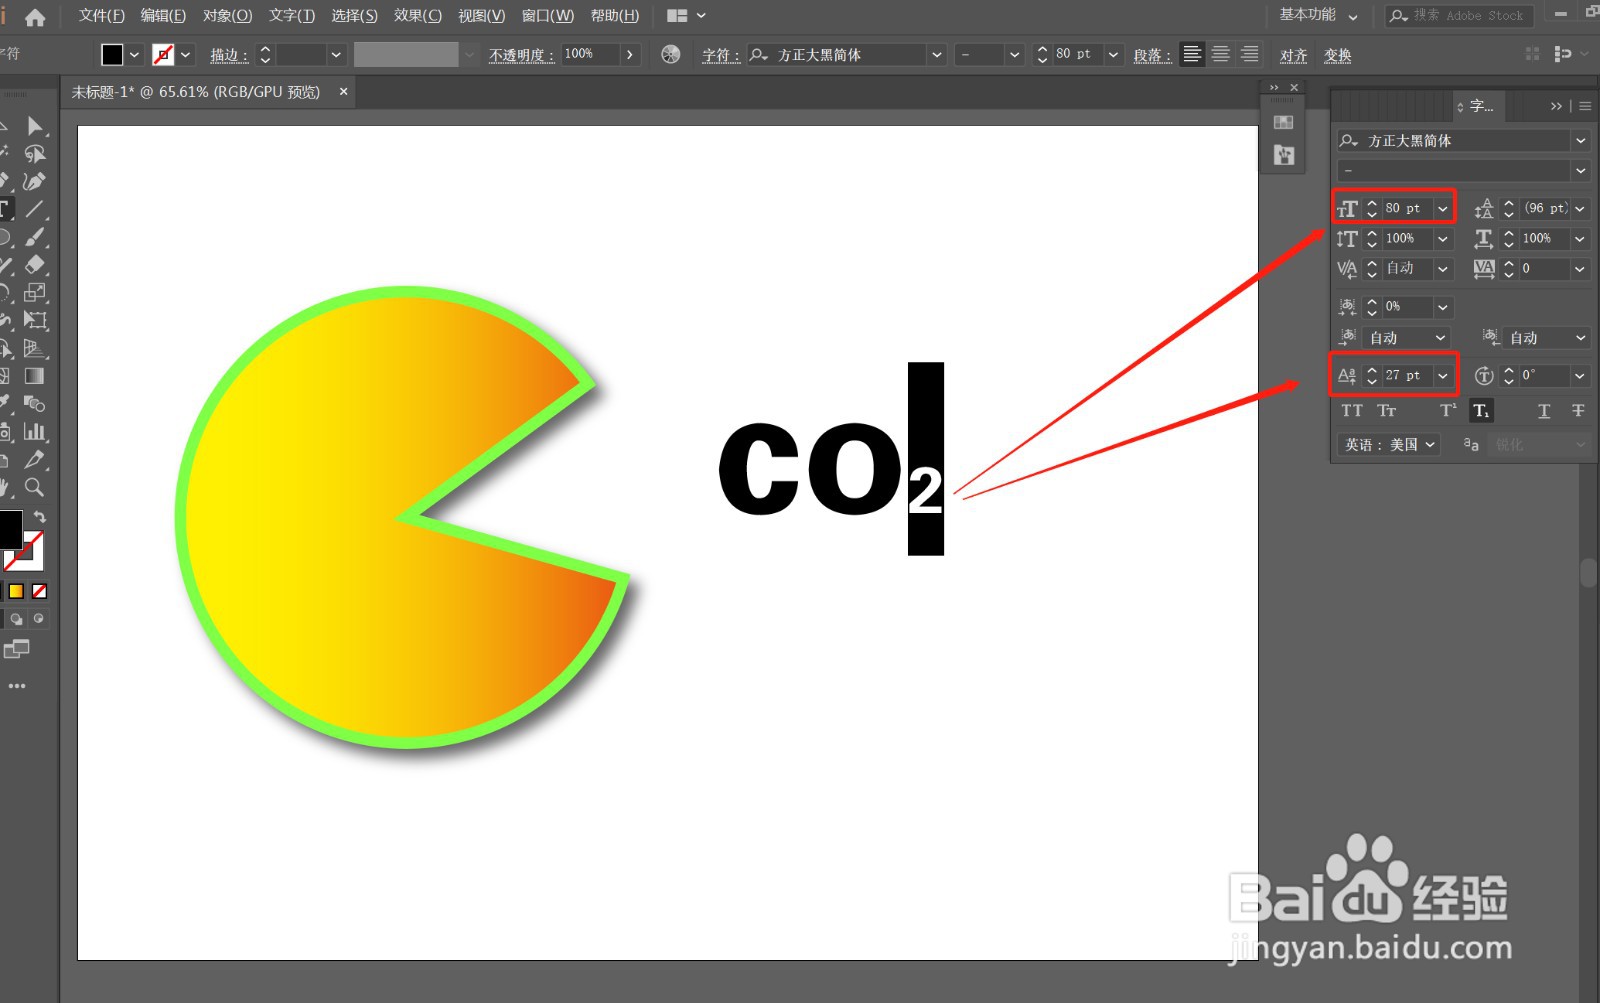Open the 文件(F) menu
1600x1003 pixels.
[102, 16]
